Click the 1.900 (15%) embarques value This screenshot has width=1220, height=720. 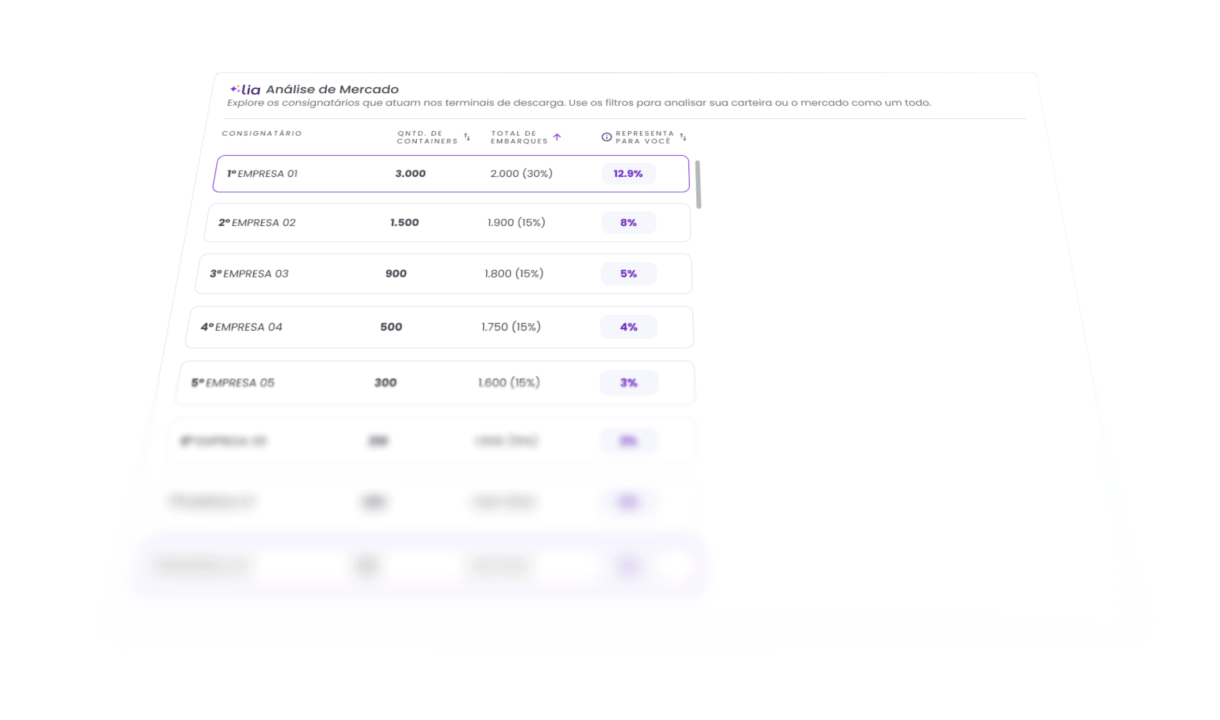tap(517, 223)
